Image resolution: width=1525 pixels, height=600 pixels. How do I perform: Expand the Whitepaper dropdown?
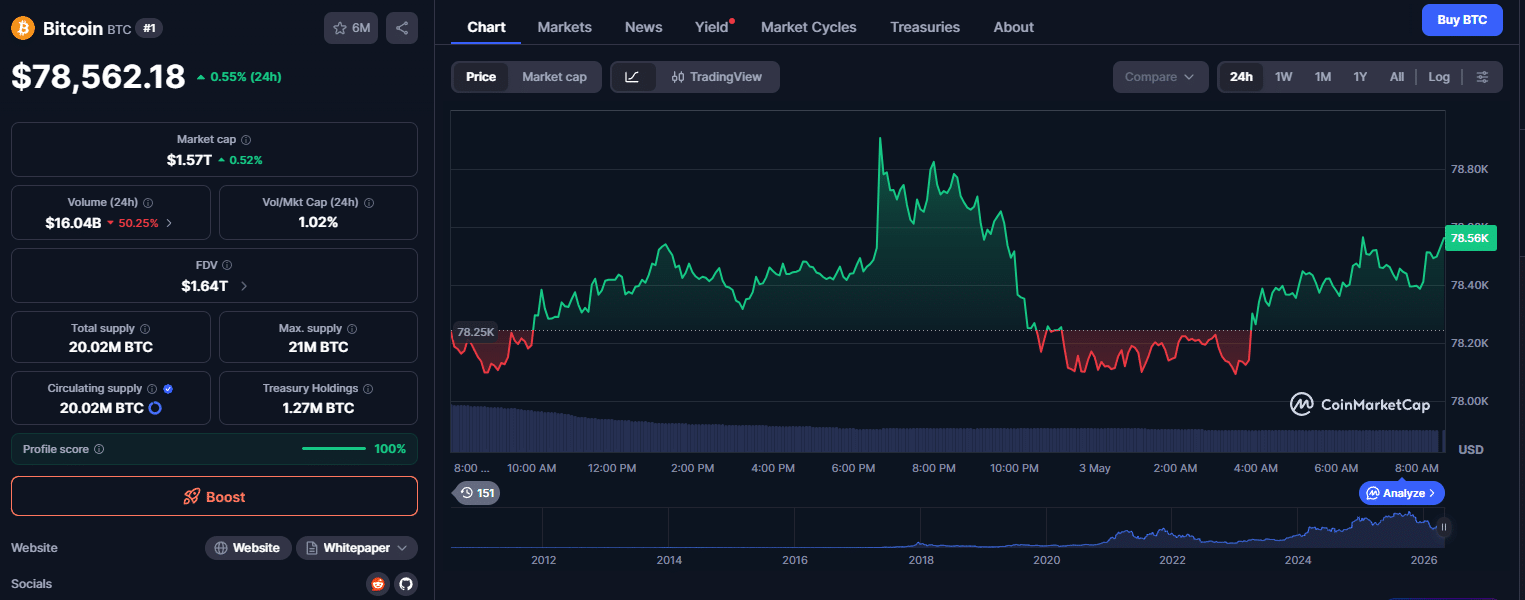pos(357,548)
